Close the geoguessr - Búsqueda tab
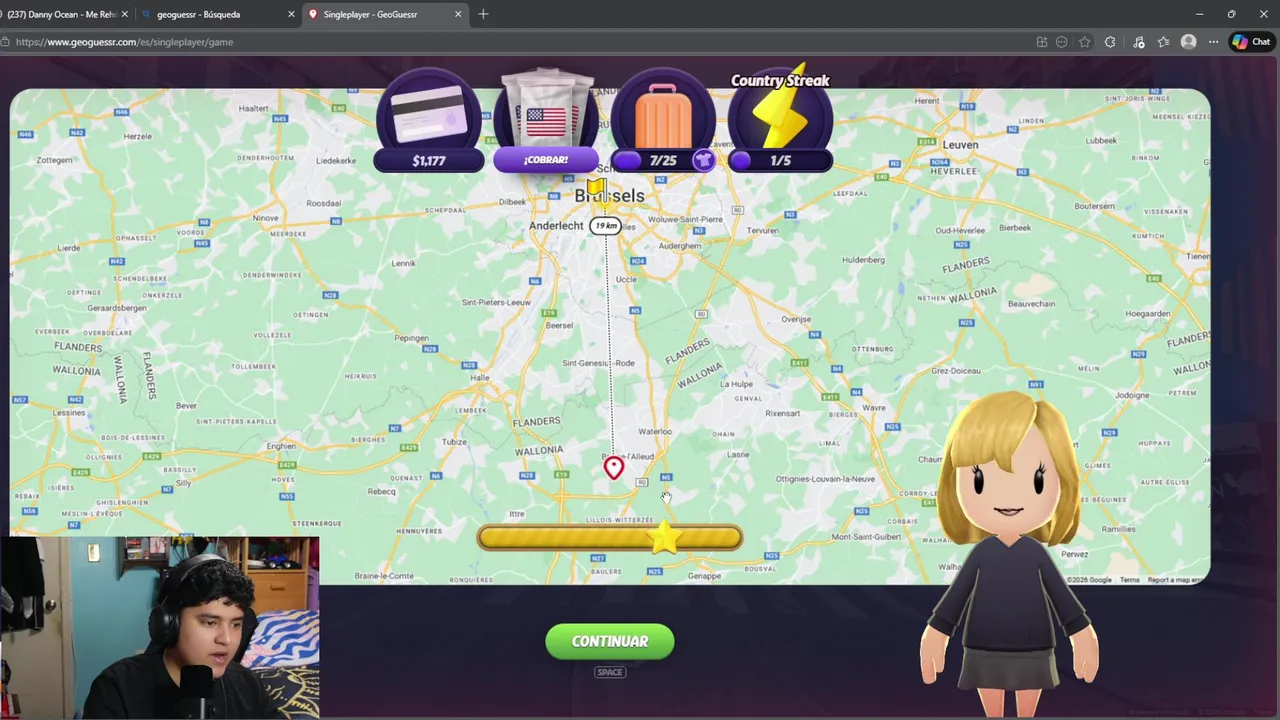The image size is (1280, 720). tap(291, 14)
